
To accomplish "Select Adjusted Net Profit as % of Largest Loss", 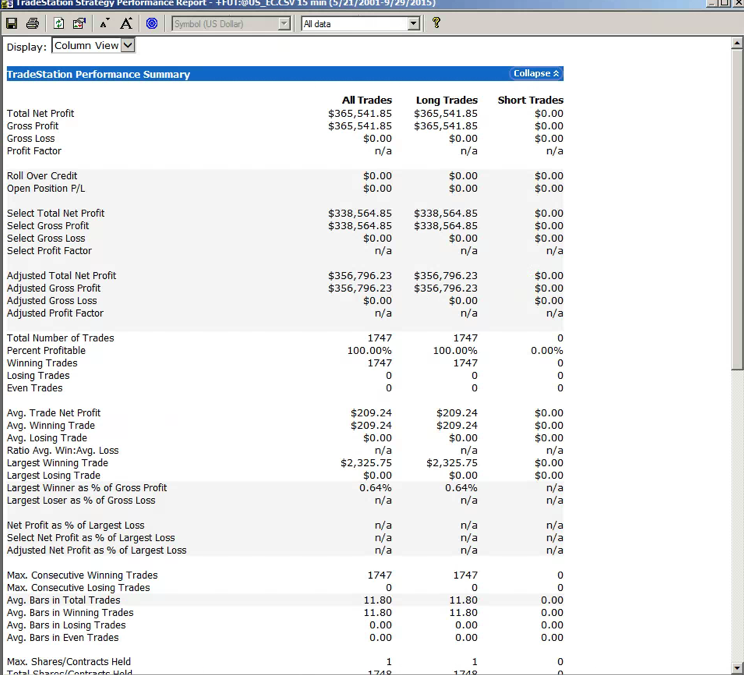I will tap(96, 550).
